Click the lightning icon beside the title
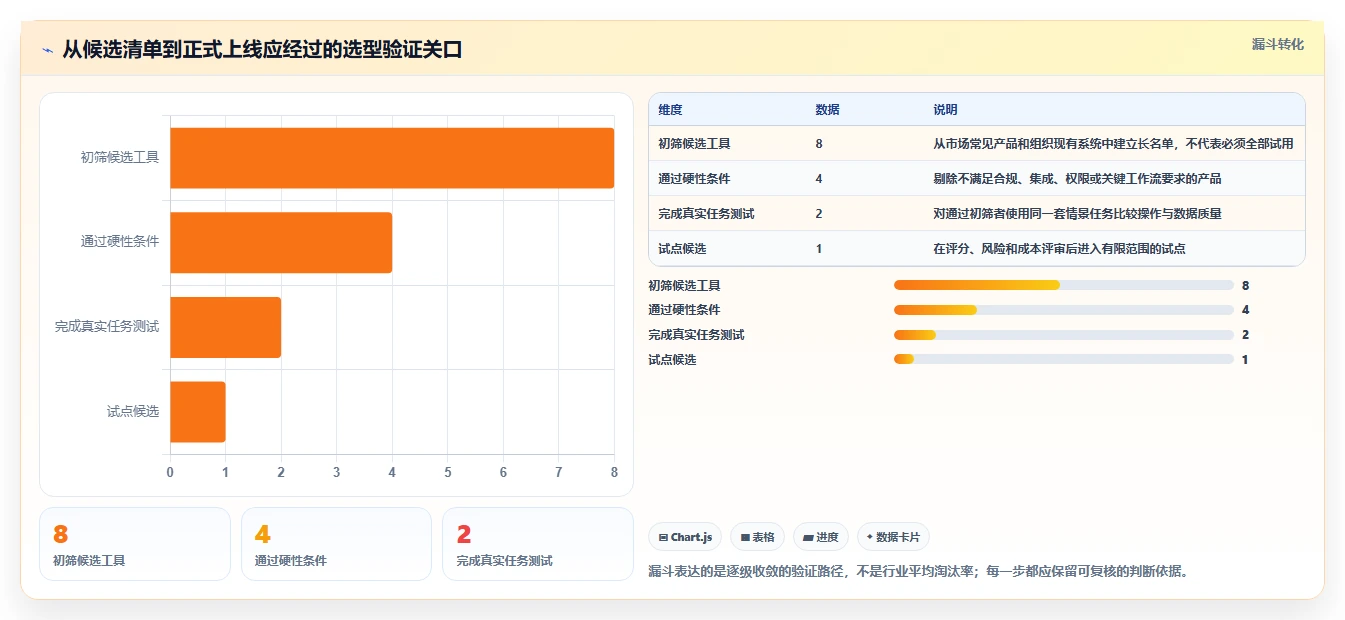1345x620 pixels. click(47, 50)
